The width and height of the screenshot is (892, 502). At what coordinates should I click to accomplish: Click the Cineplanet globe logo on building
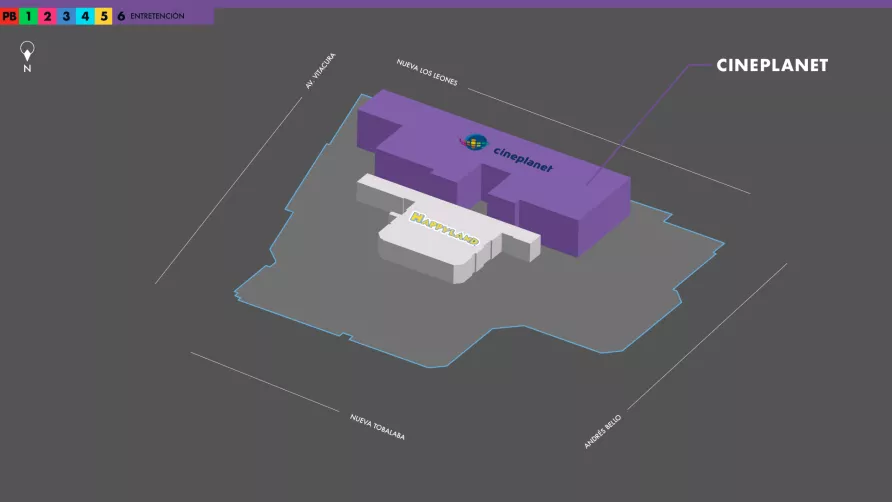[474, 142]
